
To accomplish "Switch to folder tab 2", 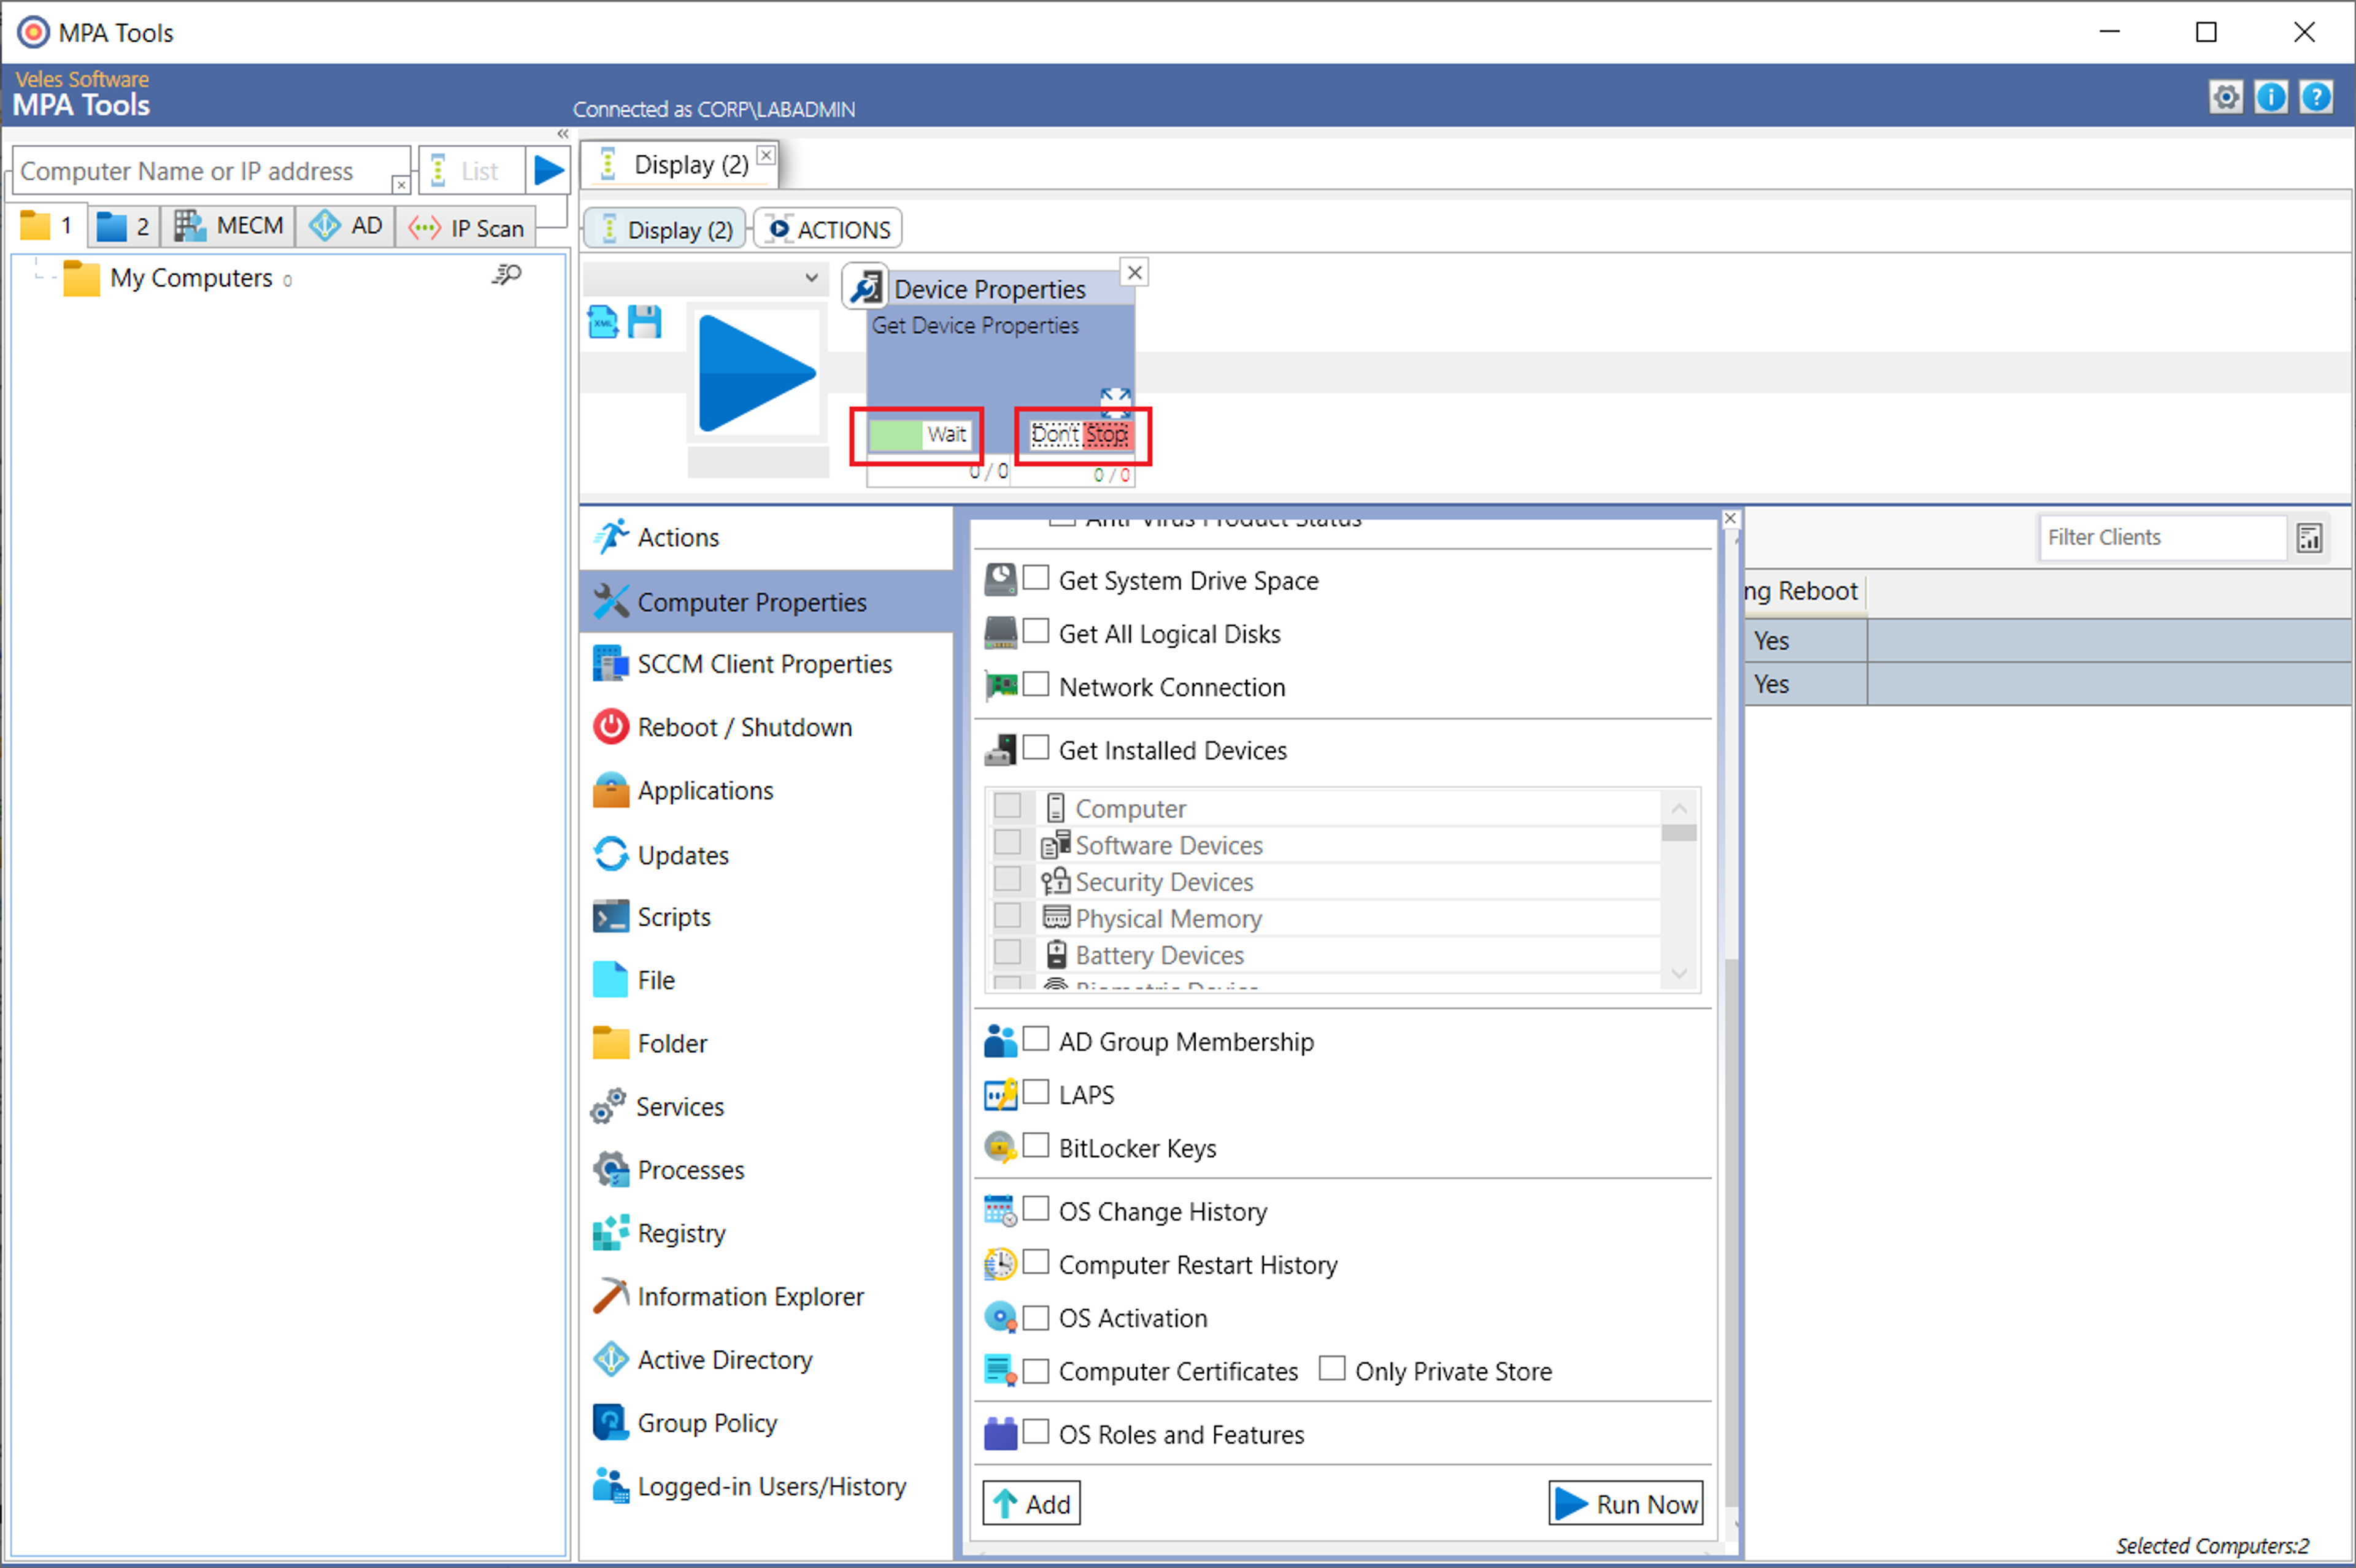I will point(123,226).
